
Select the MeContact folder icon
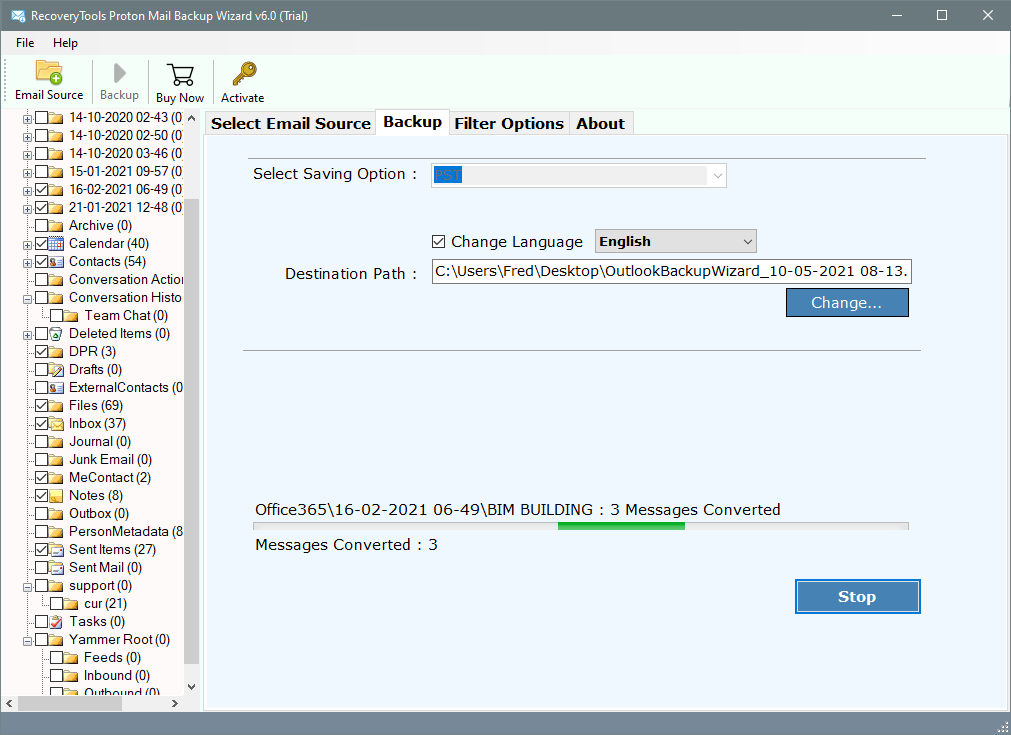56,478
